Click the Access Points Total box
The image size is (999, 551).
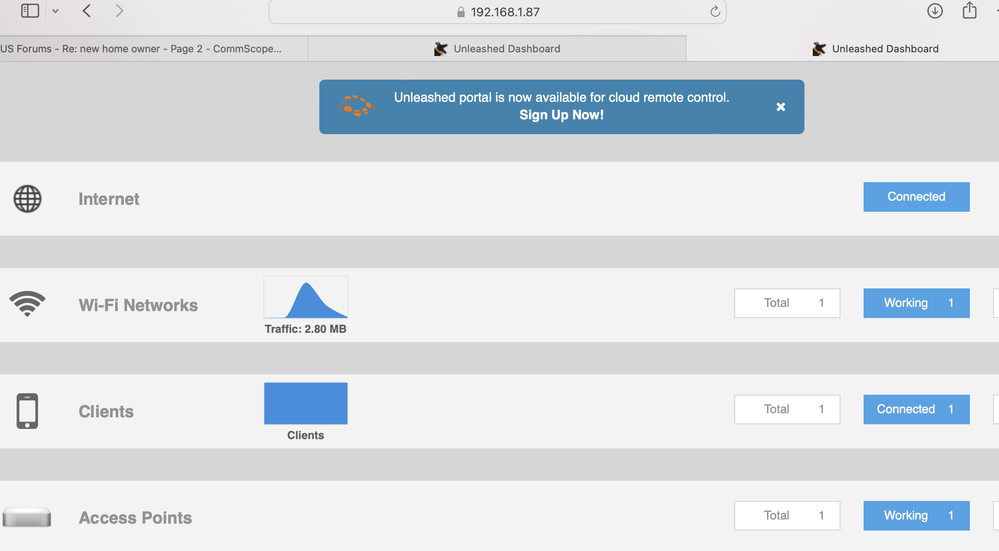click(x=787, y=516)
